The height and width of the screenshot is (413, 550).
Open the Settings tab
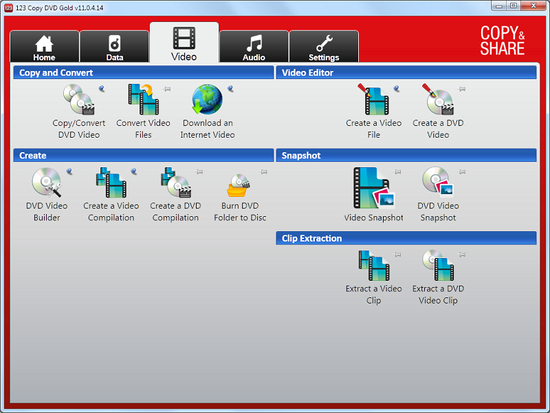coord(324,47)
